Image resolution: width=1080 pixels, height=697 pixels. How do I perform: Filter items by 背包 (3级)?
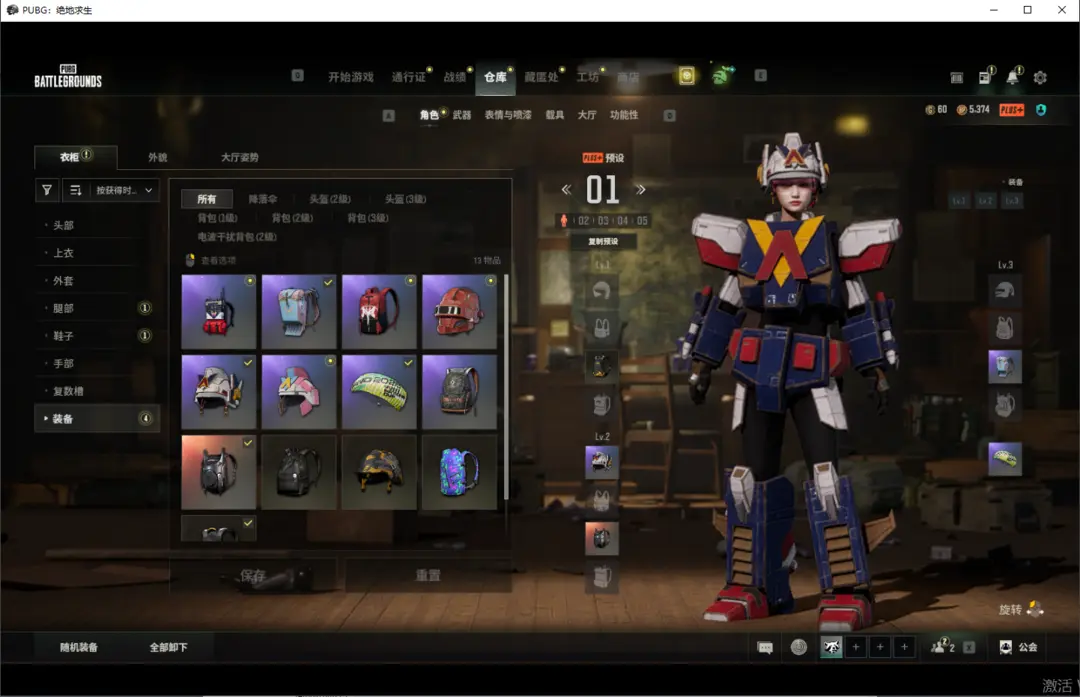click(368, 218)
